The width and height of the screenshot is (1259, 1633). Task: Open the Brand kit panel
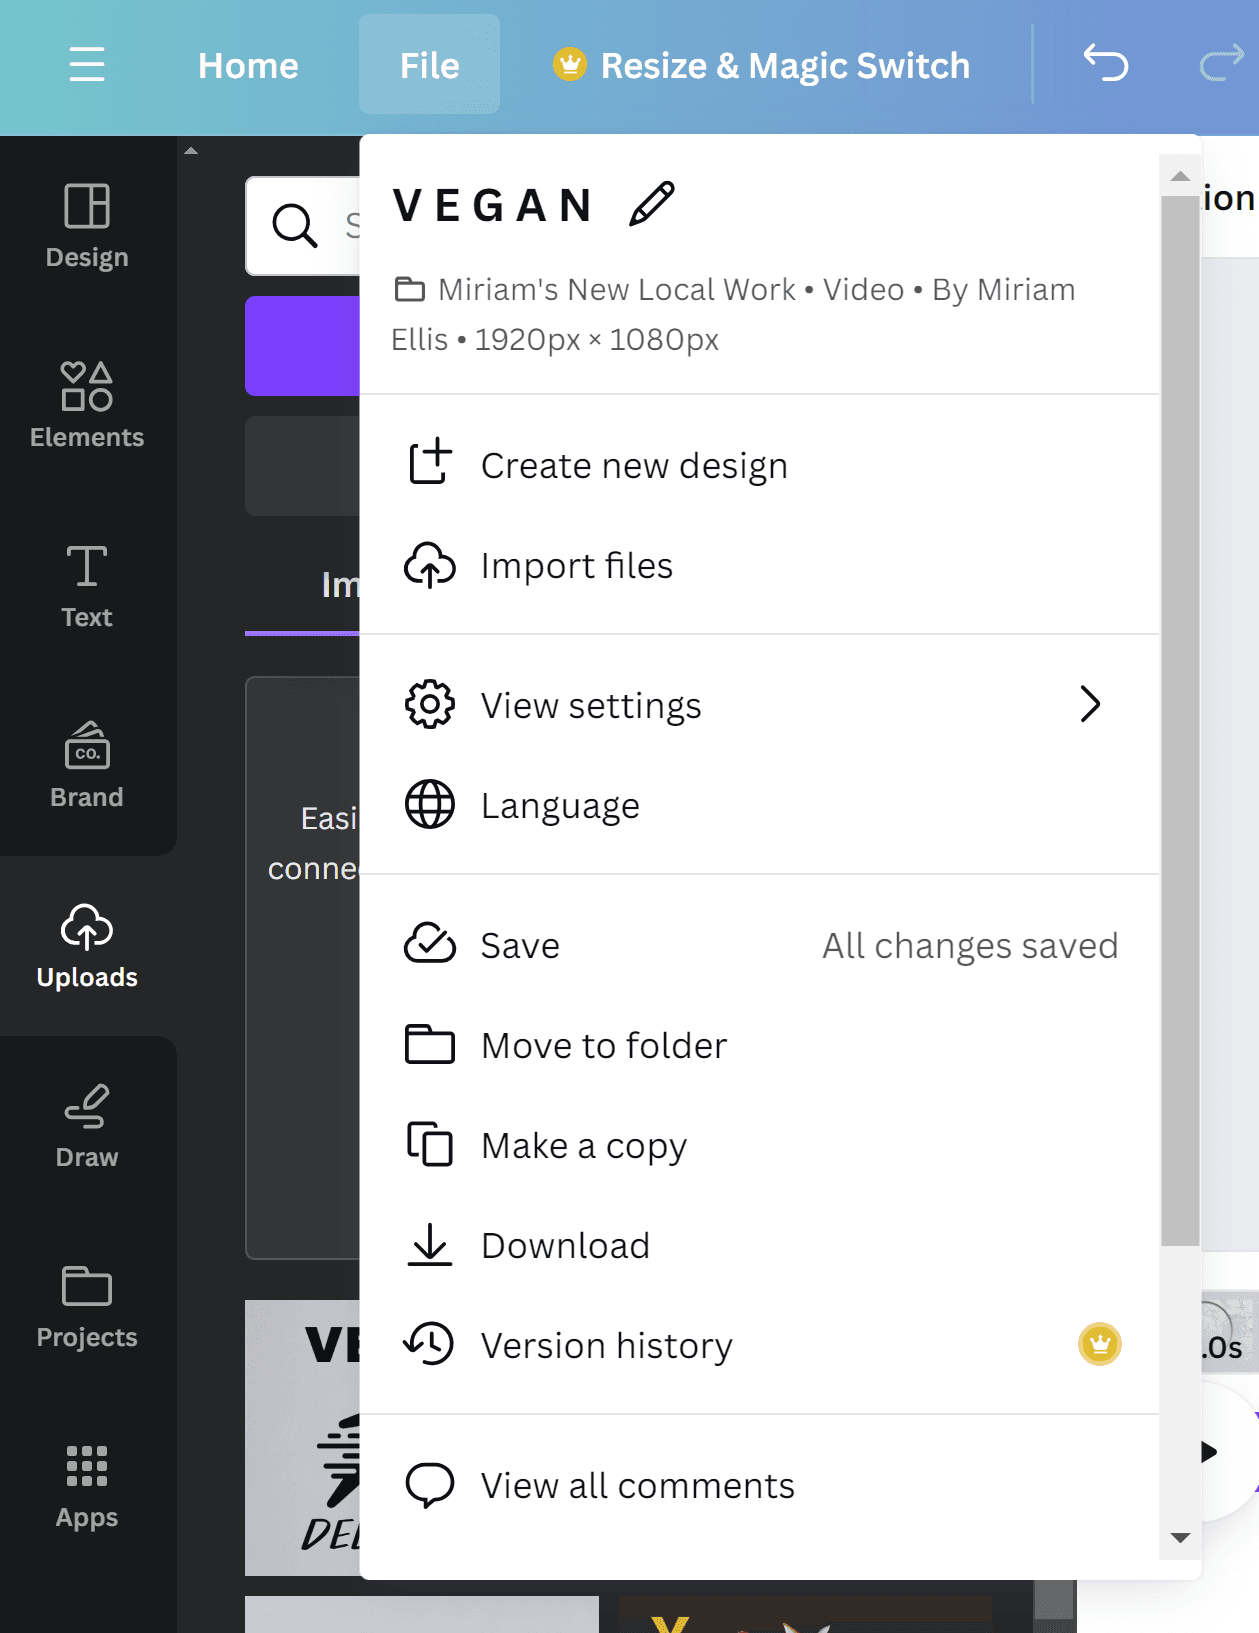pos(87,765)
